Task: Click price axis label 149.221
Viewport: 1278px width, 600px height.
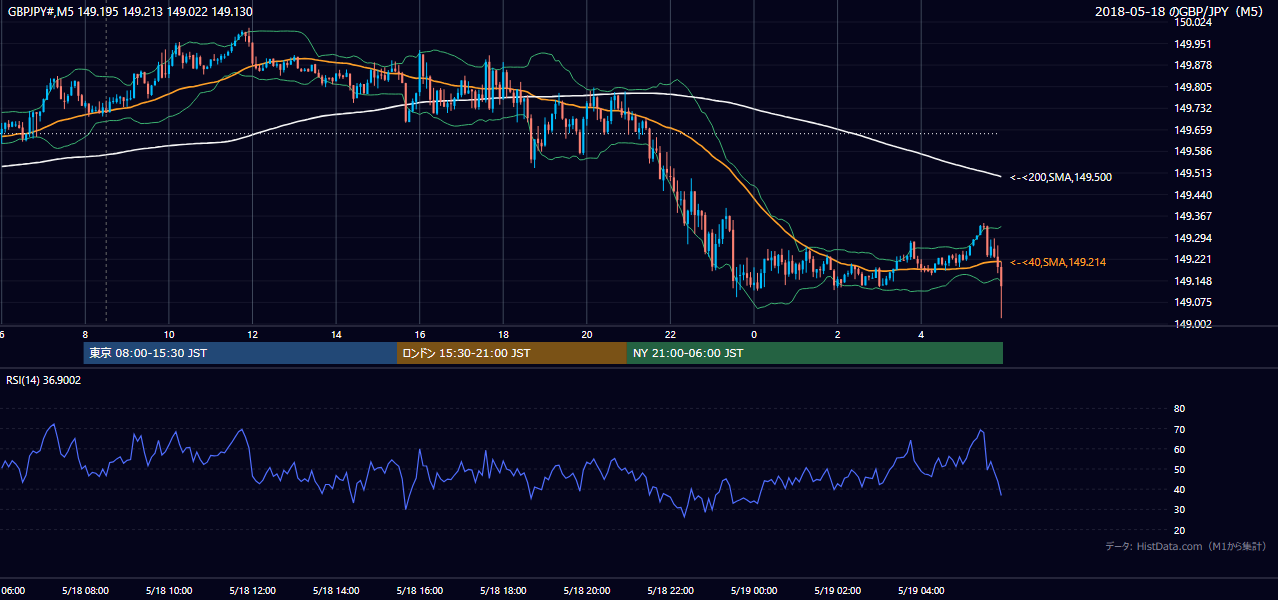Action: click(x=1193, y=259)
